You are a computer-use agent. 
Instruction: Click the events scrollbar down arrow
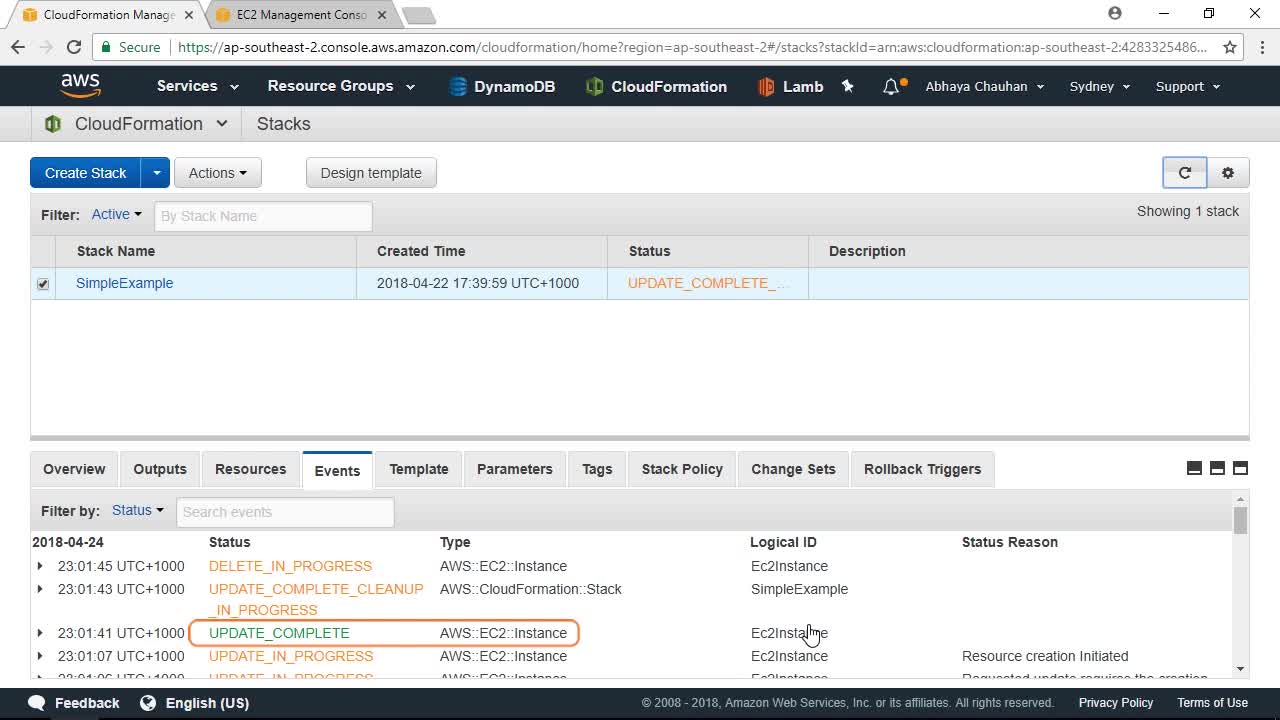tap(1240, 669)
